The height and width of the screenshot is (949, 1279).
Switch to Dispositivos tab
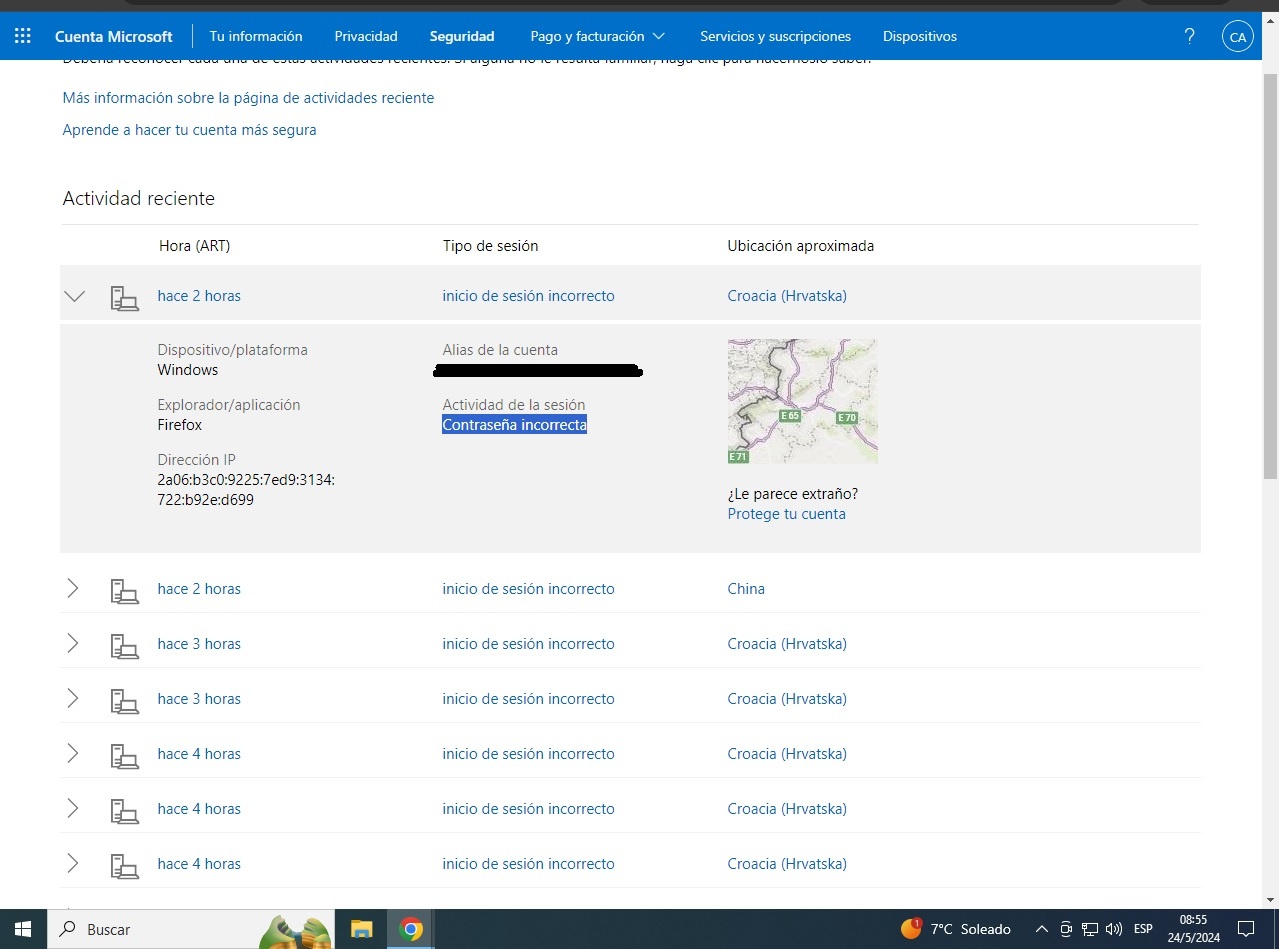click(920, 36)
